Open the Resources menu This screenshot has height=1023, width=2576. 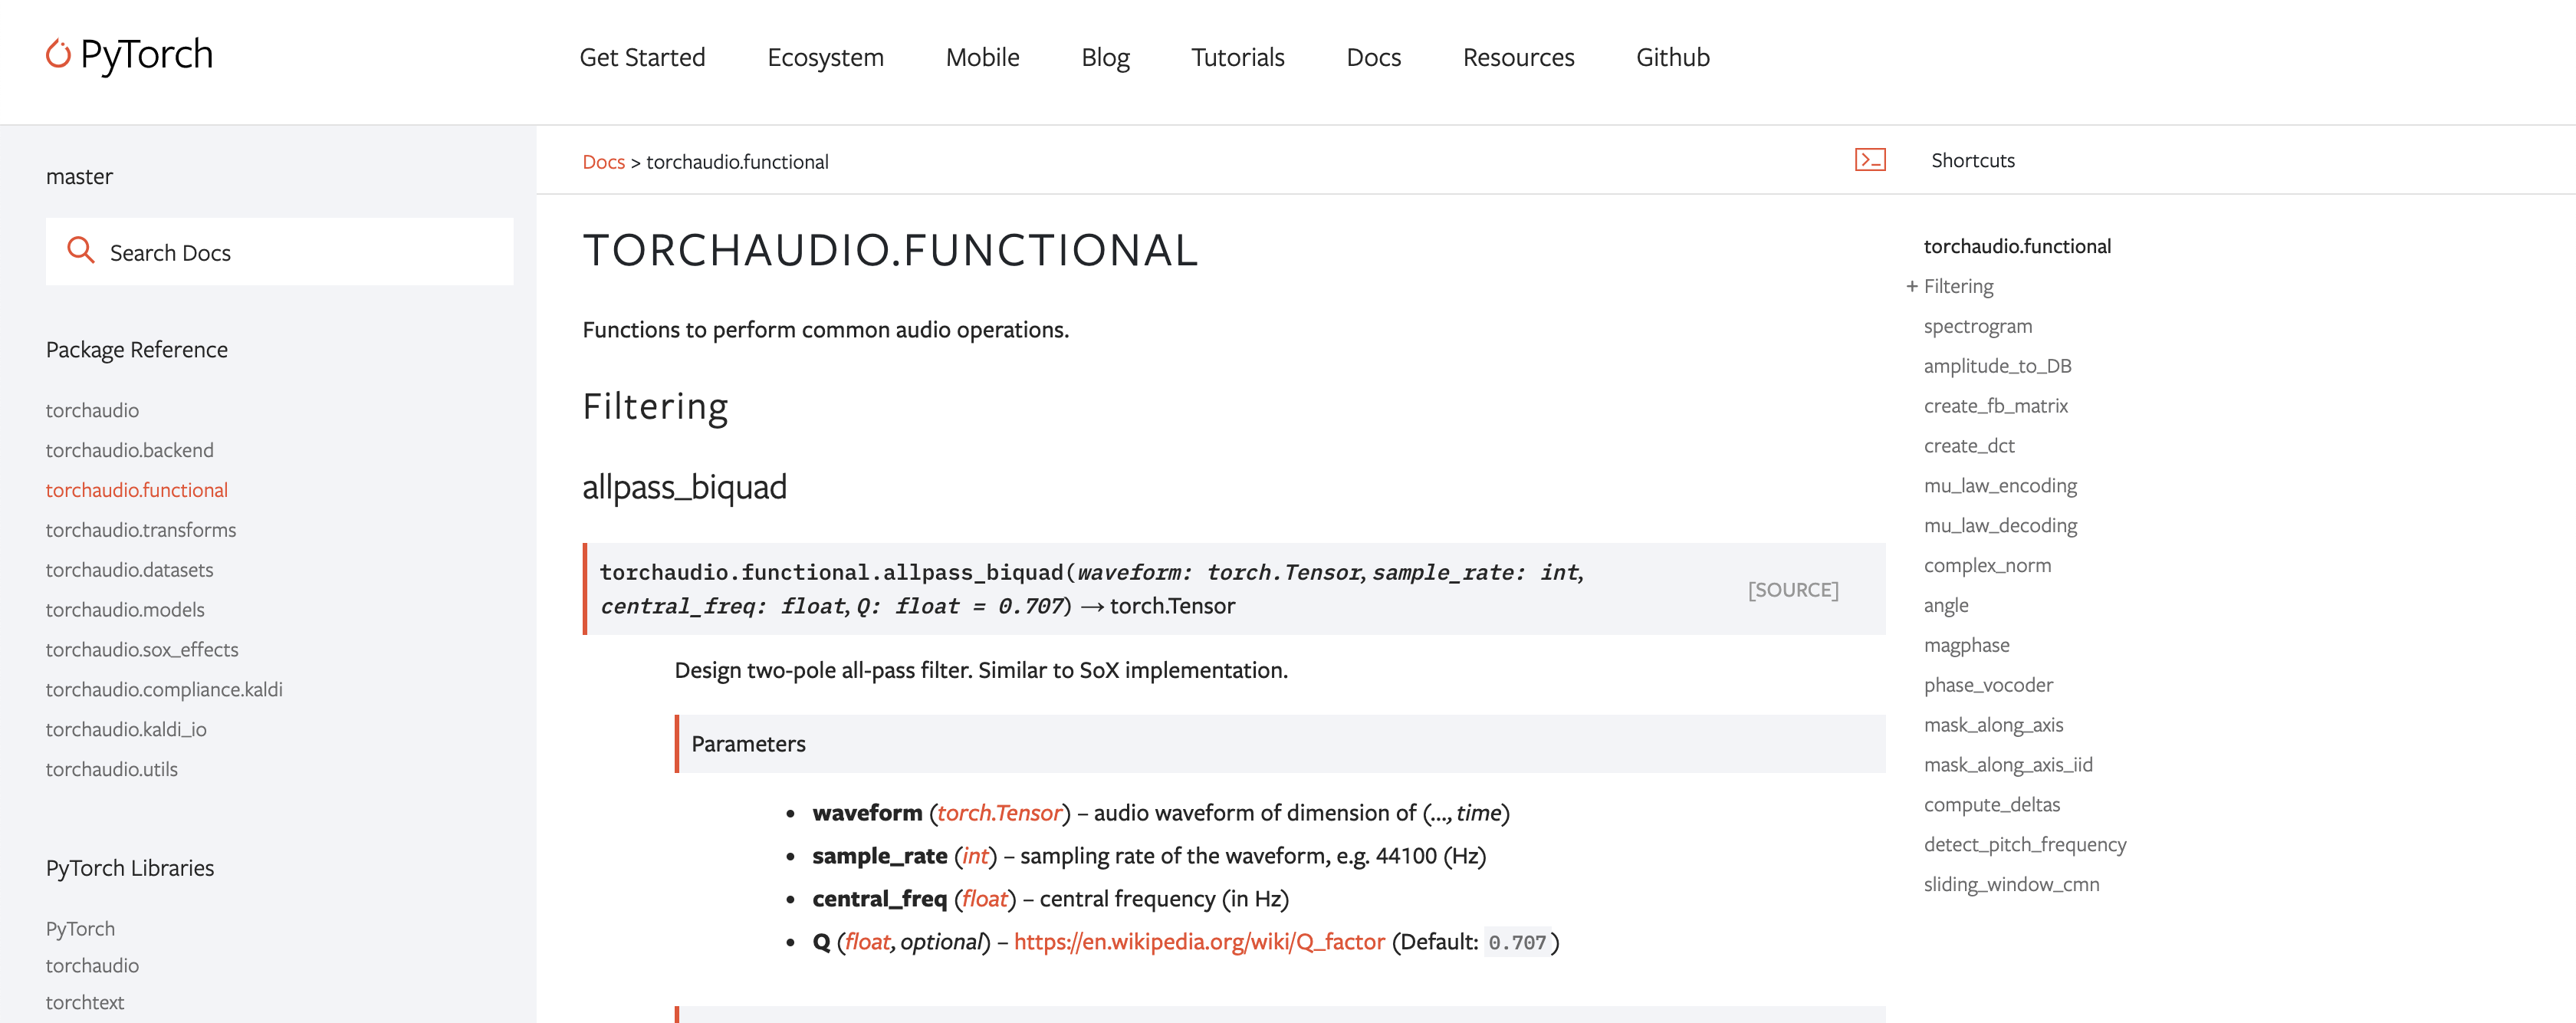click(1517, 58)
